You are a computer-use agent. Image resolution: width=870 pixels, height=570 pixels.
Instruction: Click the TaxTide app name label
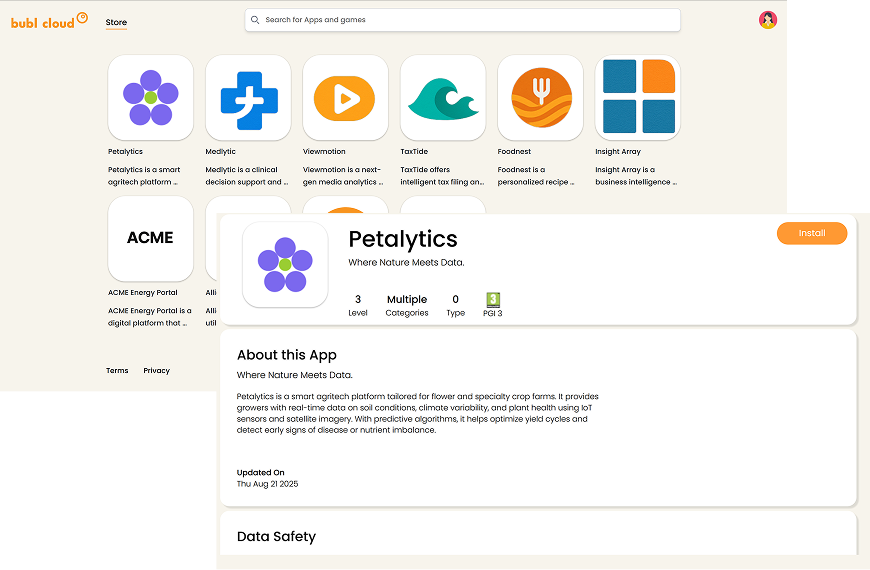coord(414,152)
